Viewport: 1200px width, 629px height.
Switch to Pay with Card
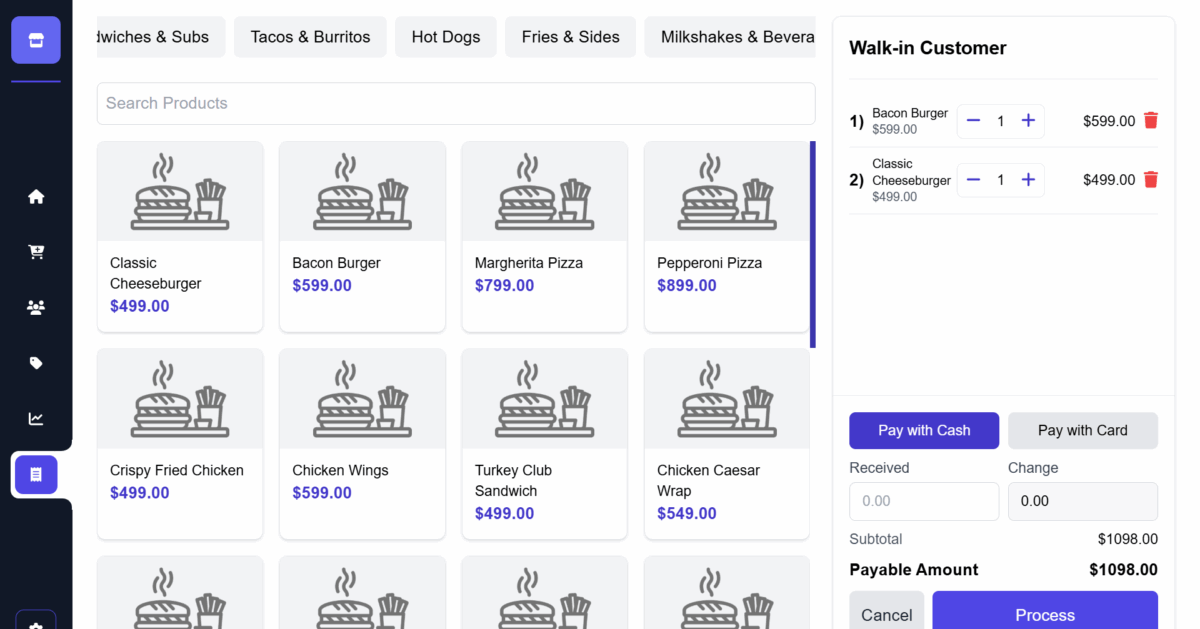1082,431
